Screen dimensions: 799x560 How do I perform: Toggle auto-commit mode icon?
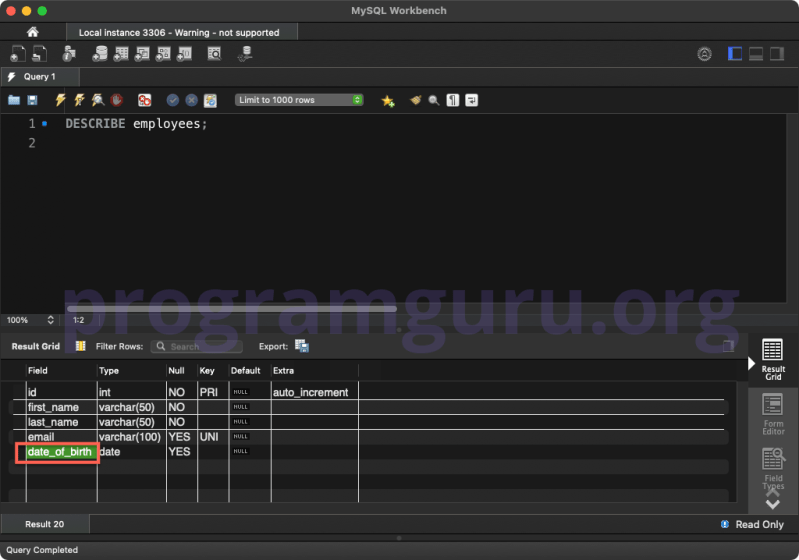coord(210,100)
